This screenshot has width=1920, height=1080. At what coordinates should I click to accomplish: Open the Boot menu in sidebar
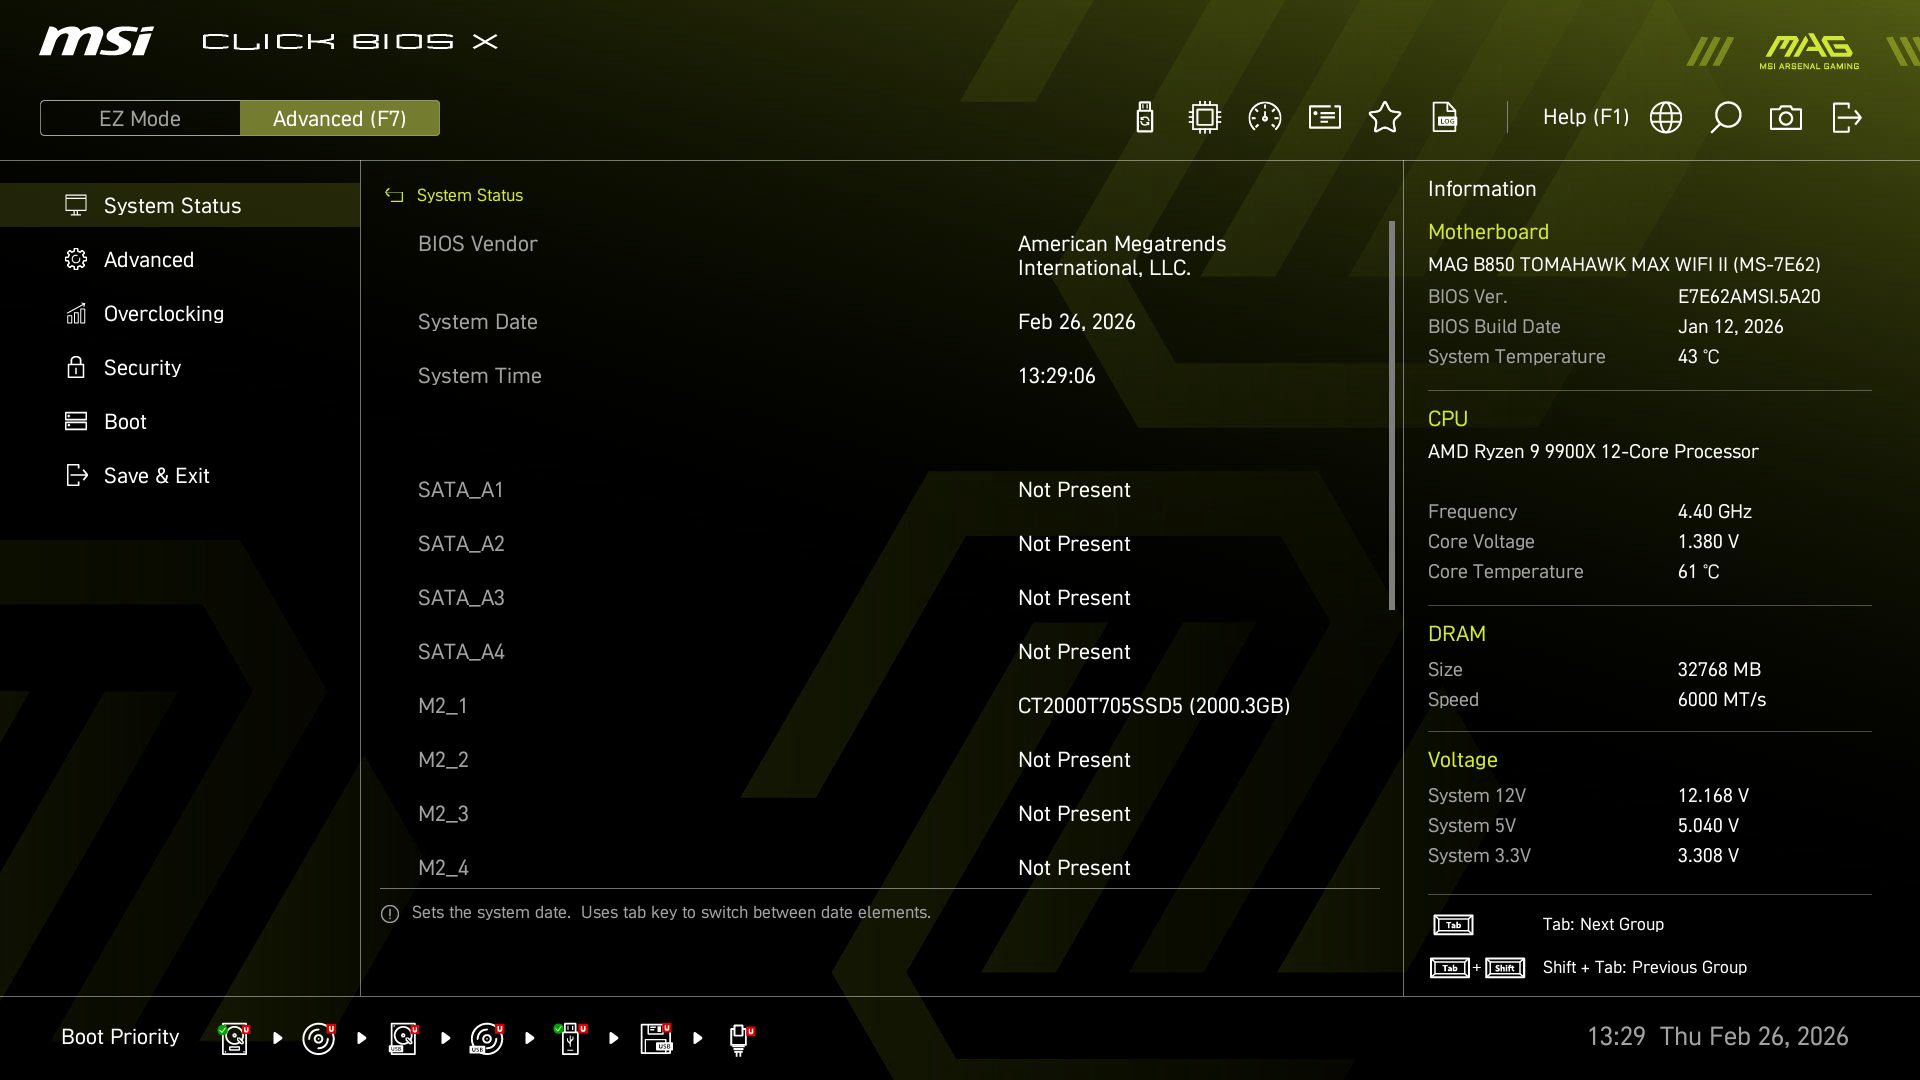coord(124,421)
